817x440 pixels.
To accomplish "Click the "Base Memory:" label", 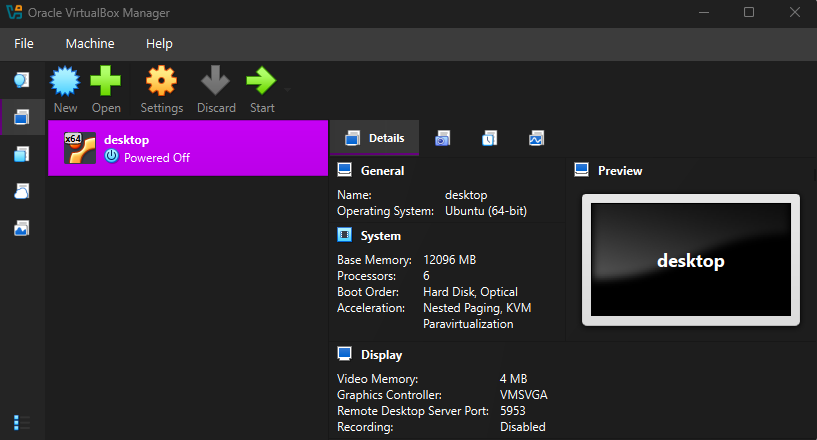I will click(374, 260).
